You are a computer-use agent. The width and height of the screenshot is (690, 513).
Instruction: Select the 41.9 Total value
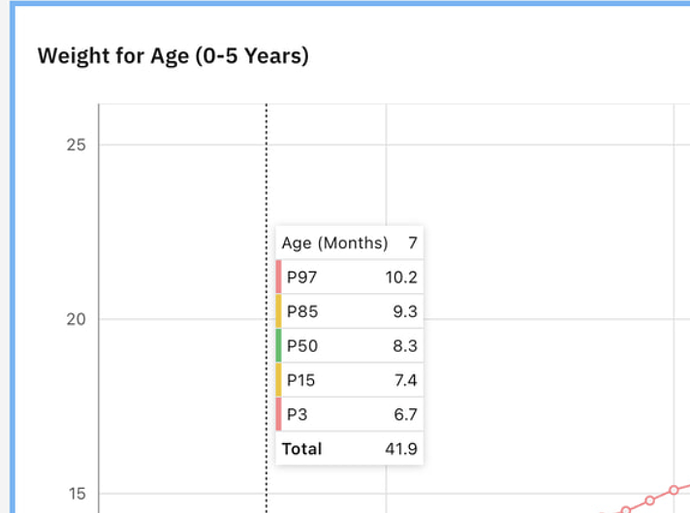(401, 449)
